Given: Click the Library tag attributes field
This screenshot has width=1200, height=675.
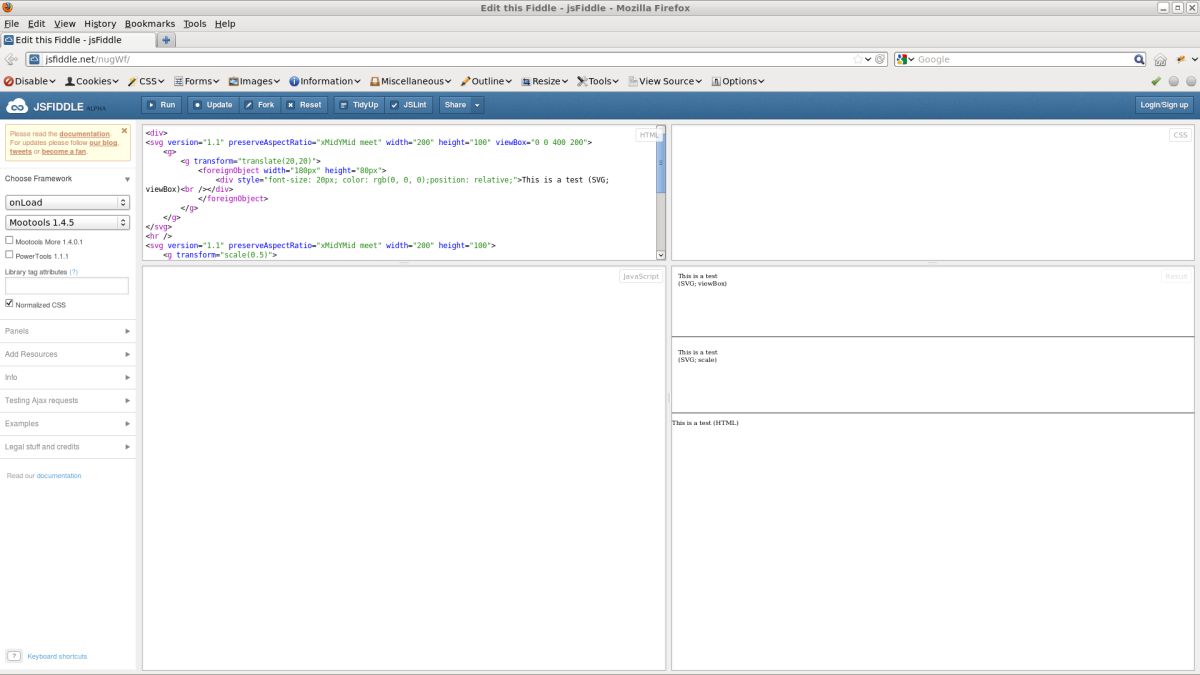Looking at the screenshot, I should click(67, 286).
